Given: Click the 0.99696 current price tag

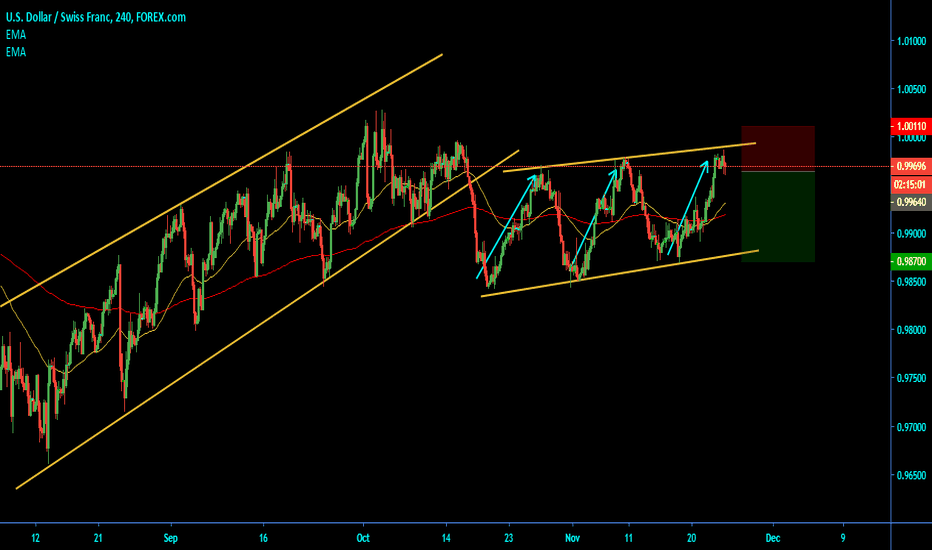Looking at the screenshot, I should point(909,166).
